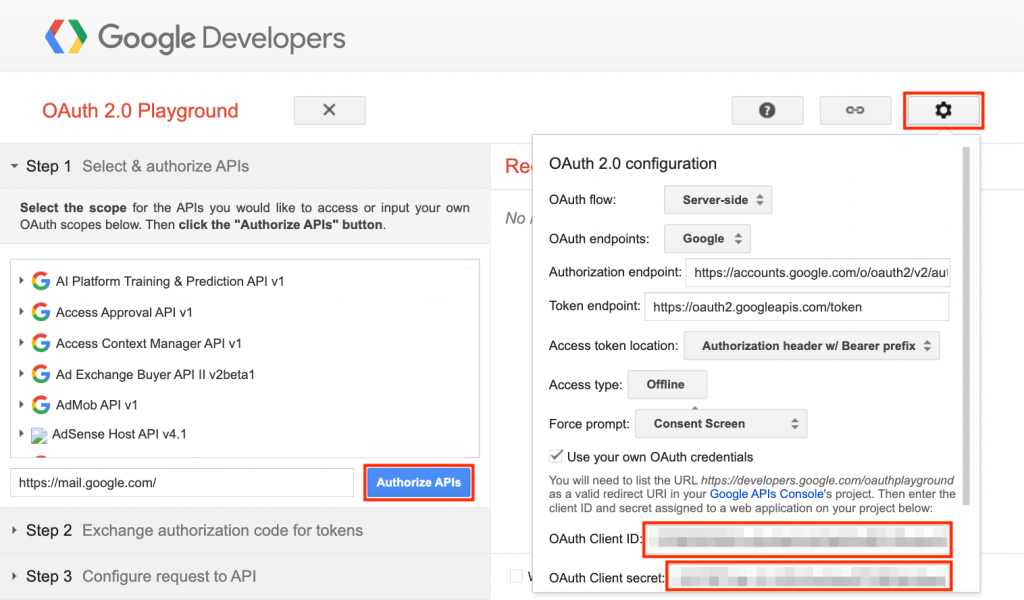This screenshot has height=600, width=1024.
Task: Click the Google icon for AI Platform Training API
Action: coord(40,281)
